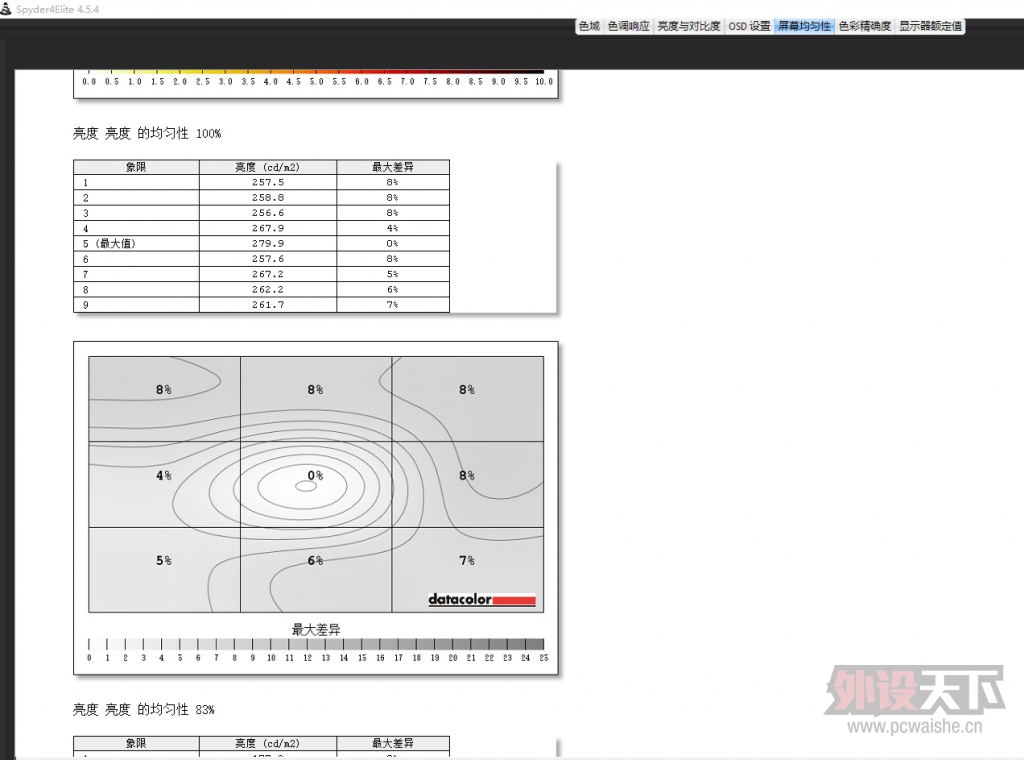The height and width of the screenshot is (760, 1024).
Task: Click the 象限 header of the 100% table
Action: click(x=136, y=167)
